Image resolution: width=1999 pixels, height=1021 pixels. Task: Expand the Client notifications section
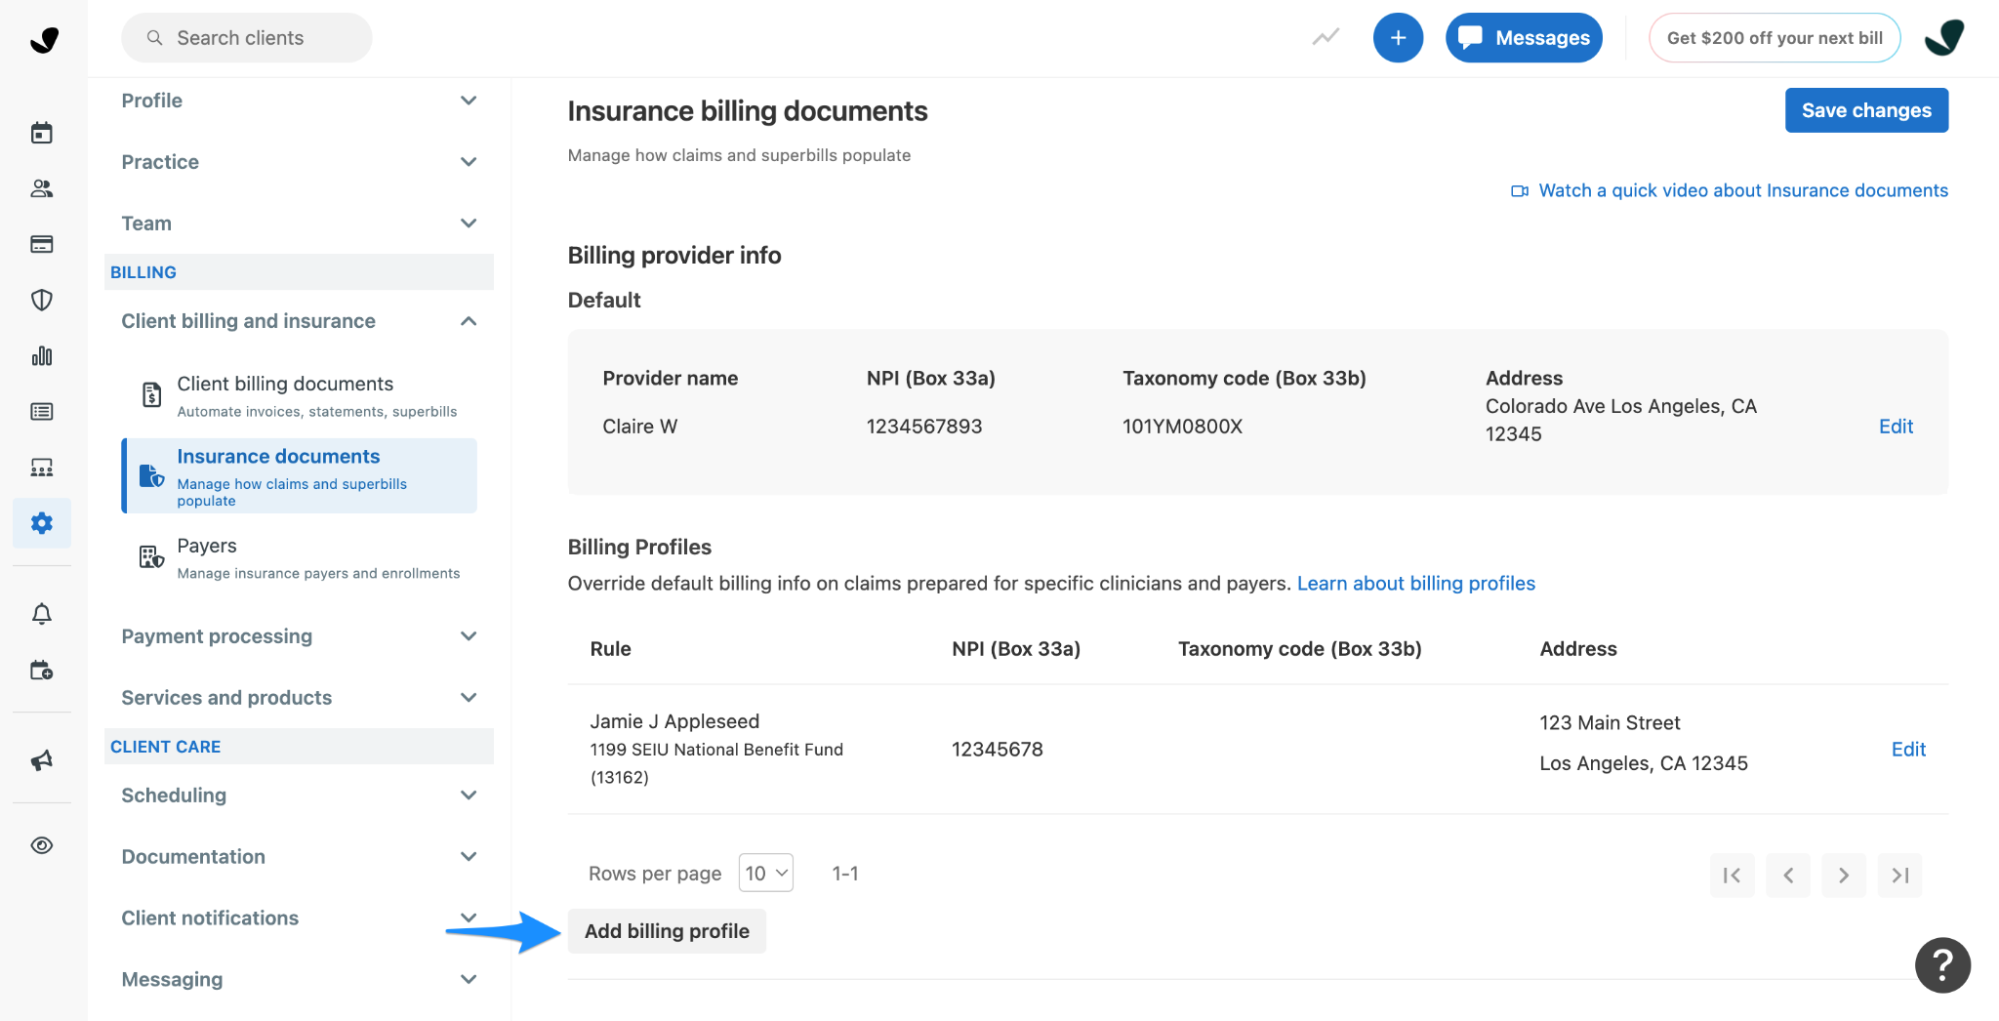[298, 918]
